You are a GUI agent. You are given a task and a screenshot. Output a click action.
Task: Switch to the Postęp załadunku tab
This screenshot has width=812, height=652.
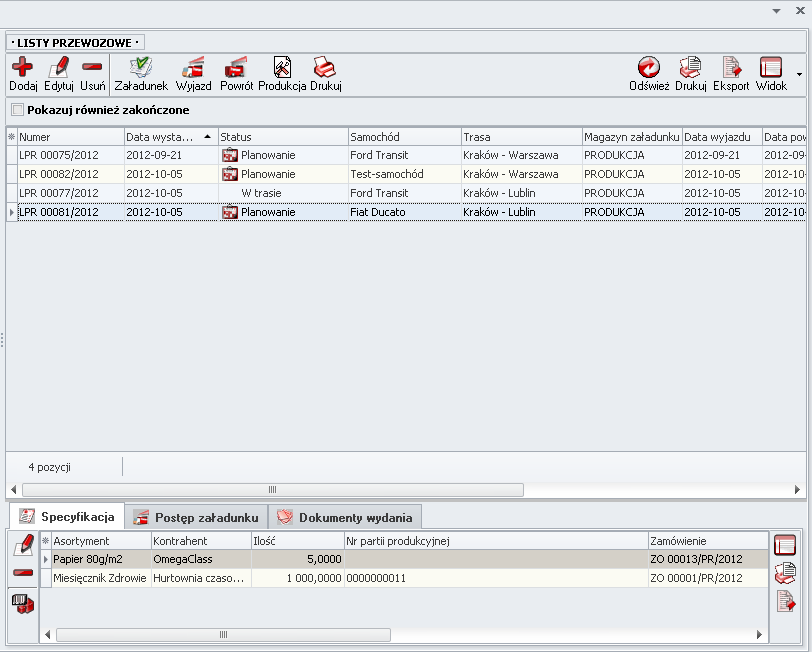pyautogui.click(x=196, y=517)
